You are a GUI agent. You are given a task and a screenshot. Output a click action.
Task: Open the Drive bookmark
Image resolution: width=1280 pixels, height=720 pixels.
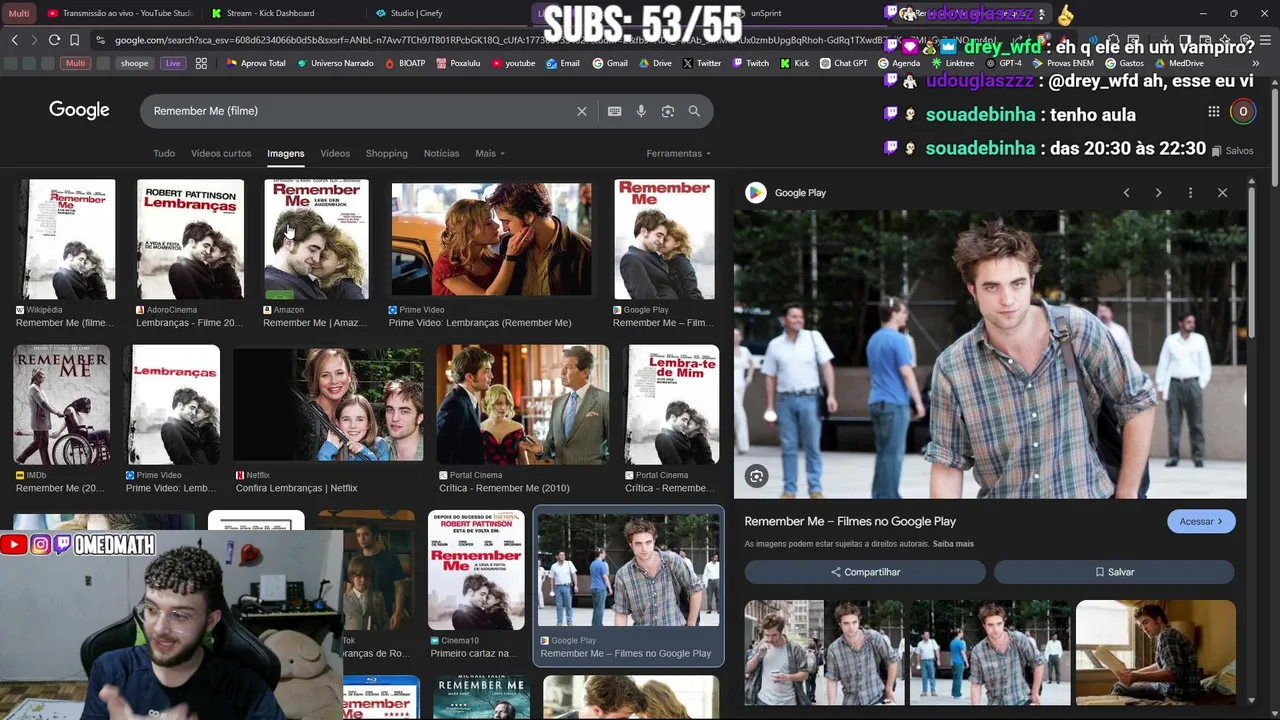coord(655,63)
